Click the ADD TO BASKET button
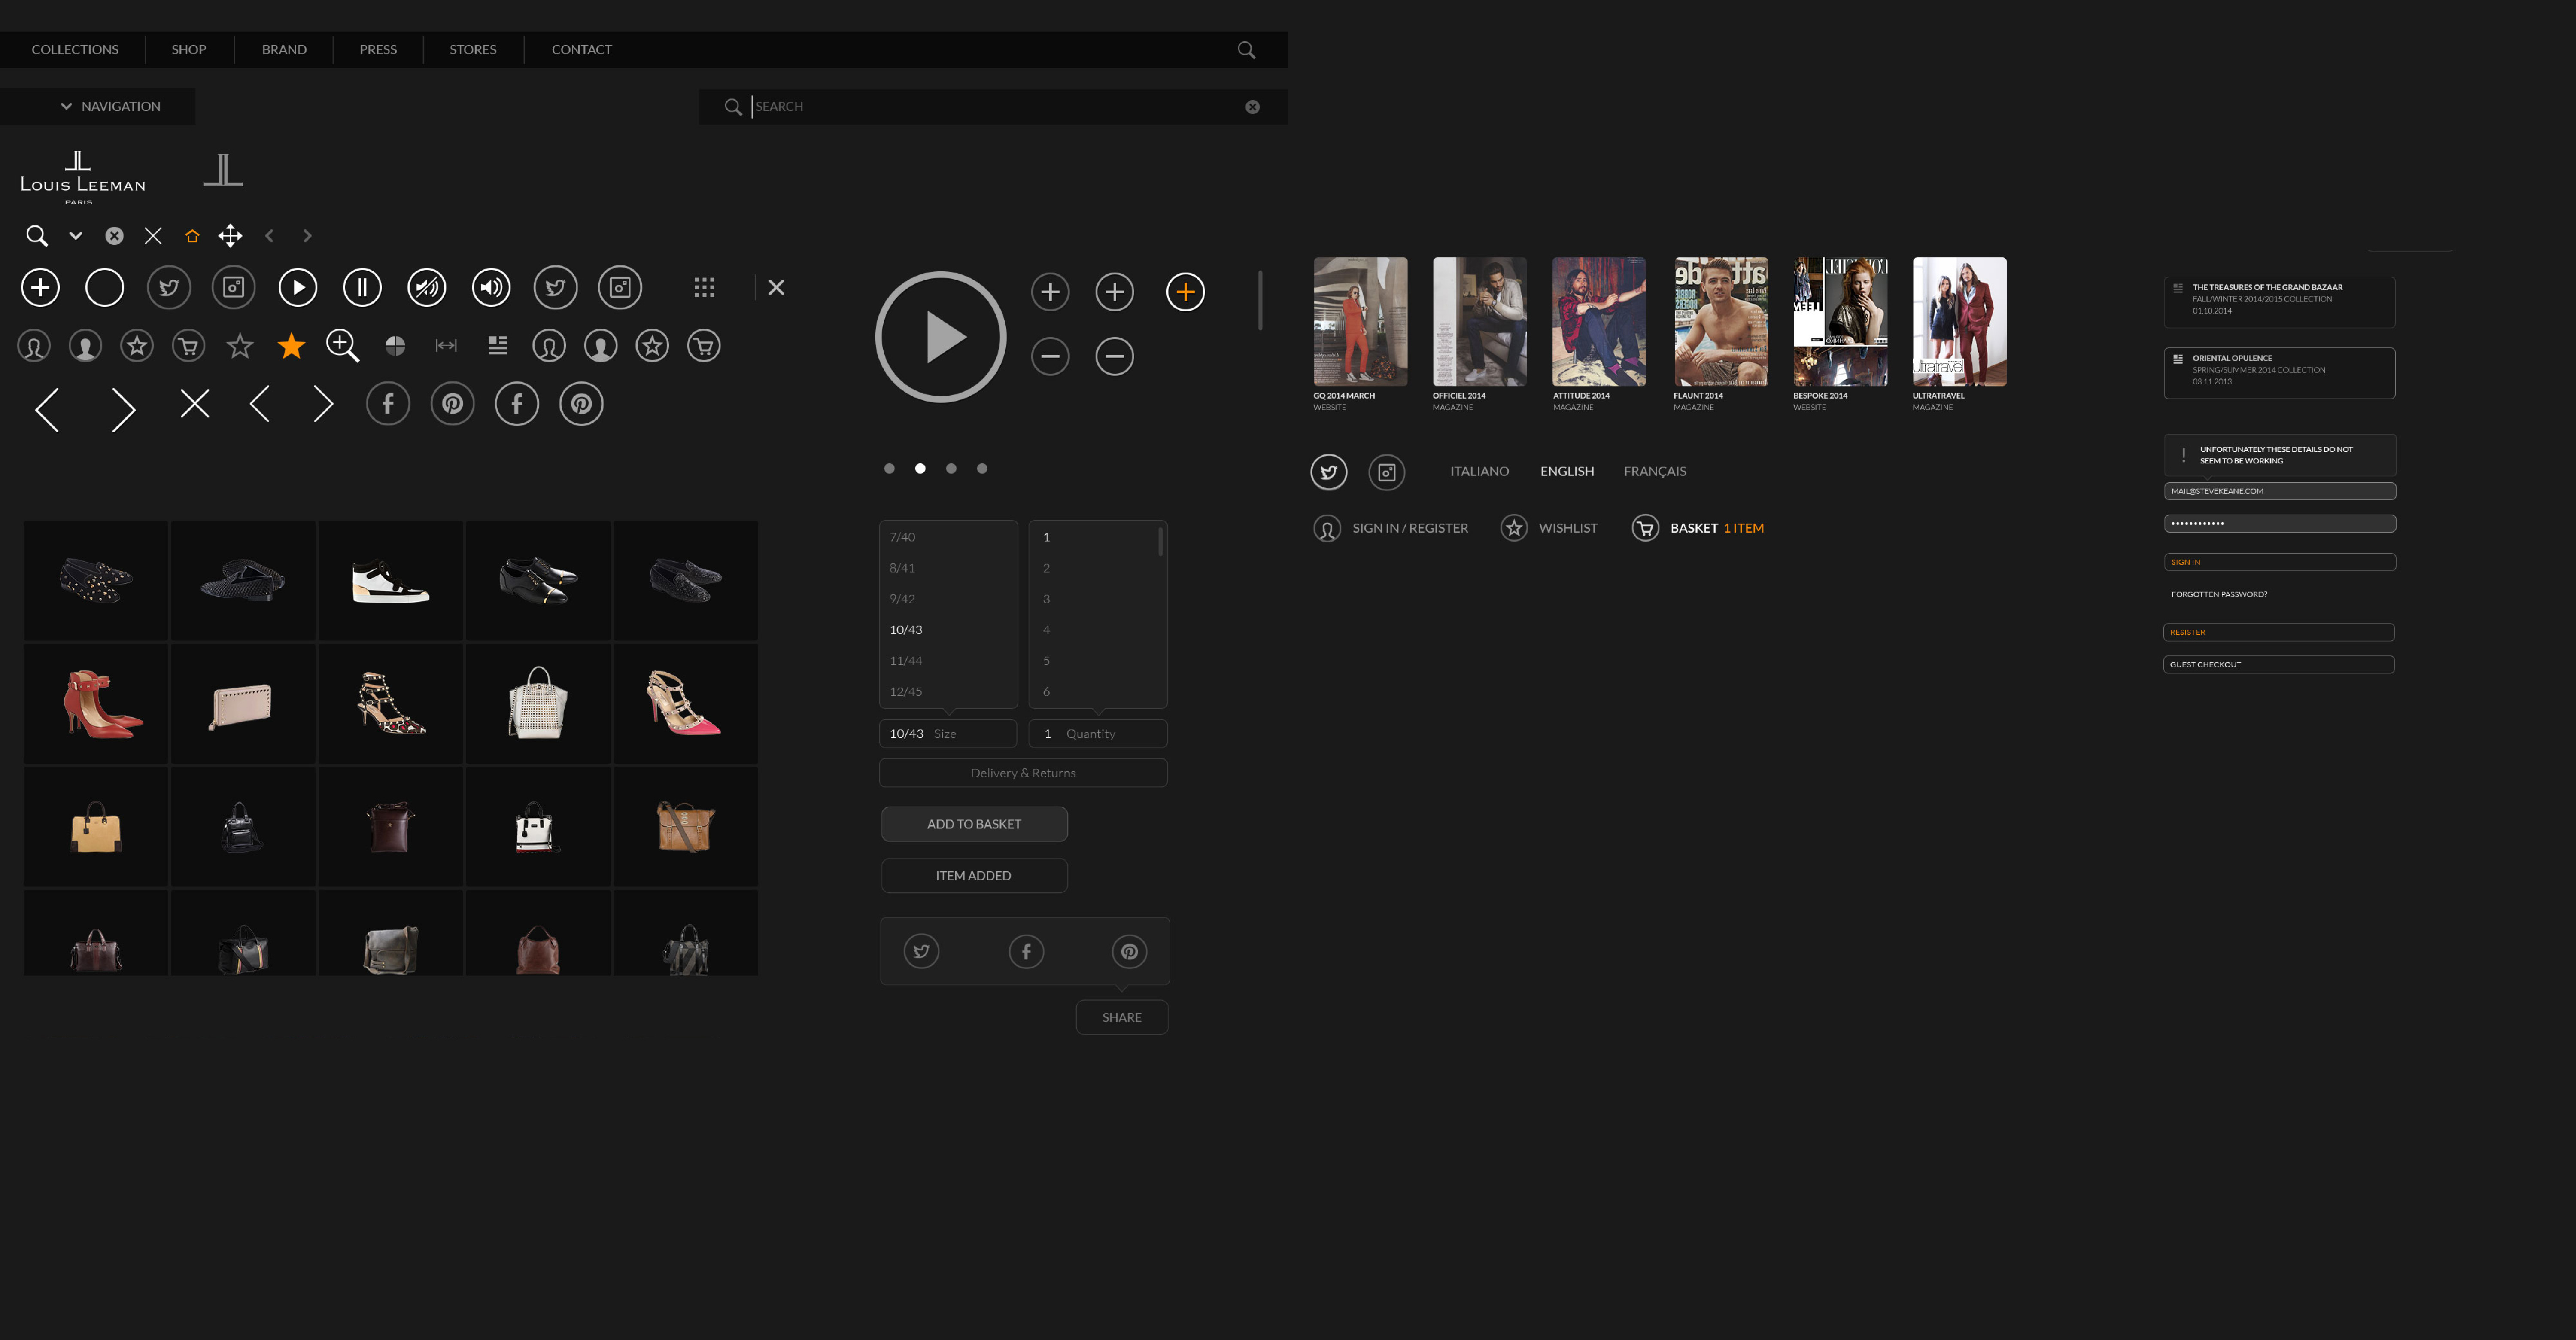2576x1340 pixels. click(974, 824)
